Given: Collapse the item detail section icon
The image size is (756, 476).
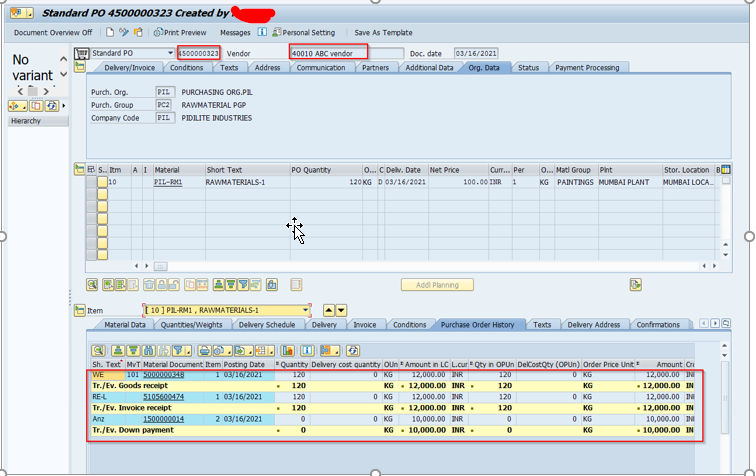Looking at the screenshot, I should click(x=80, y=310).
